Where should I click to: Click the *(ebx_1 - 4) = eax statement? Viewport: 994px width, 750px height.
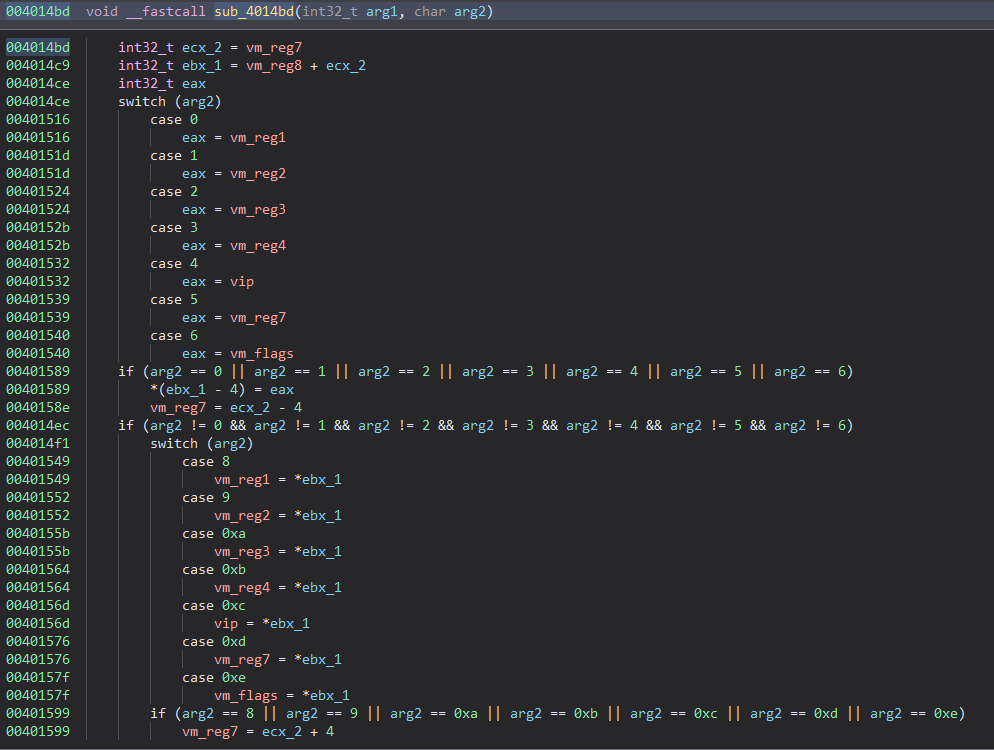pyautogui.click(x=222, y=390)
